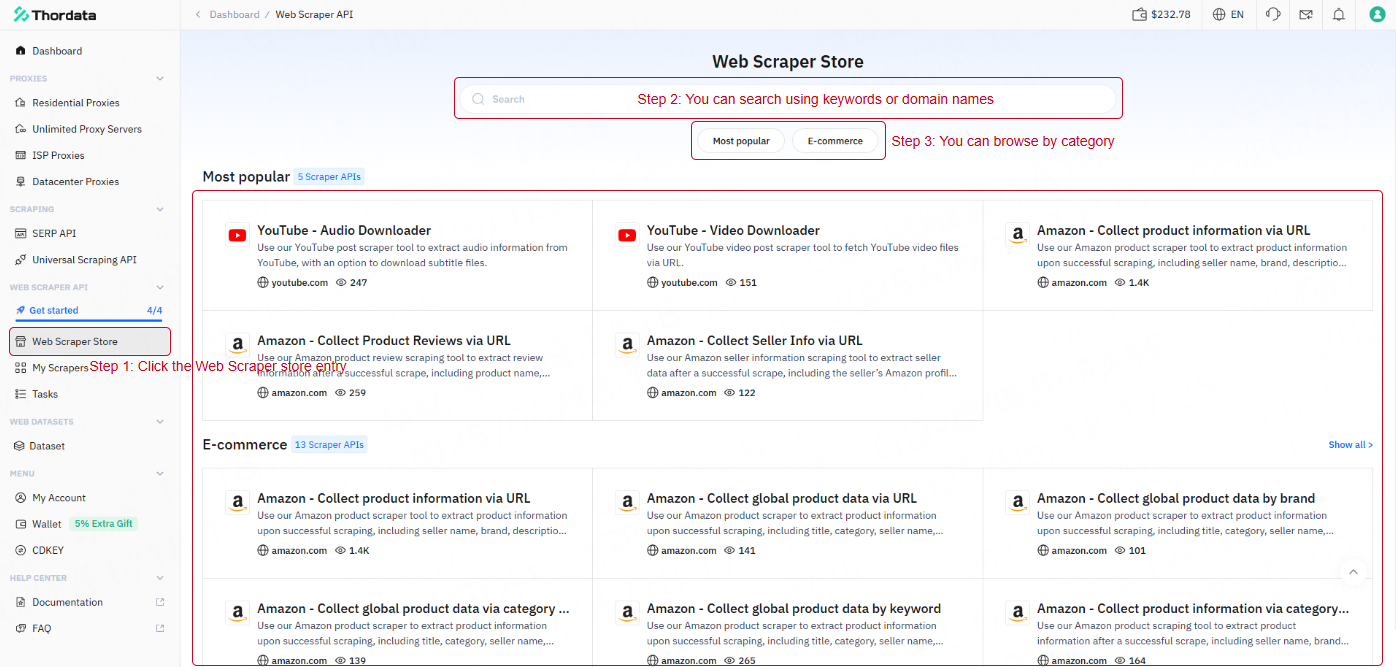
Task: Click YouTube icon of Video Downloader card
Action: click(x=627, y=236)
